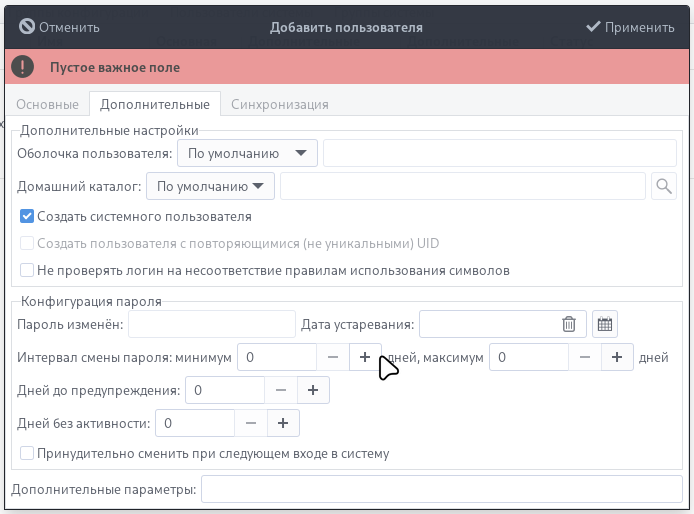The height and width of the screenshot is (514, 694).
Task: Expand the "Домашний каталог" dropdown
Action: (x=210, y=186)
